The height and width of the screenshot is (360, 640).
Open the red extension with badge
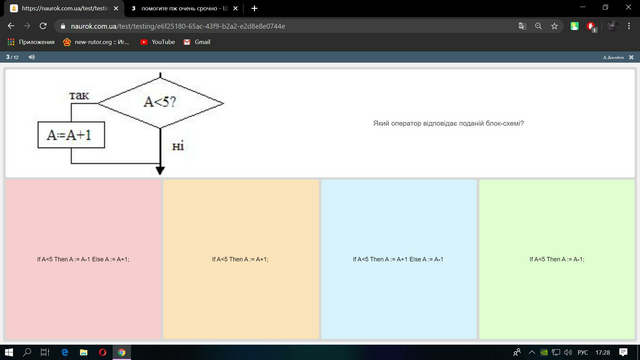[591, 27]
